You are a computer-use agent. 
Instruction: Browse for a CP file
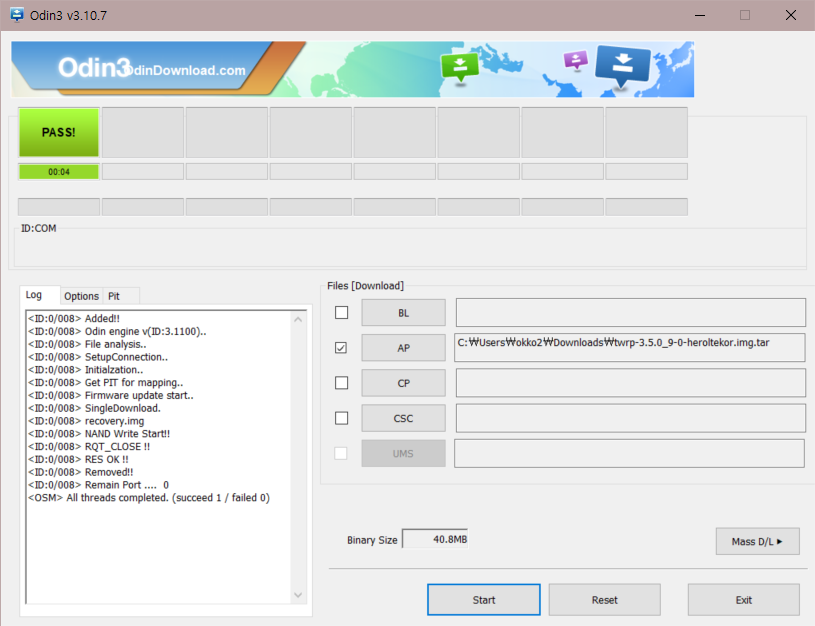pyautogui.click(x=403, y=383)
